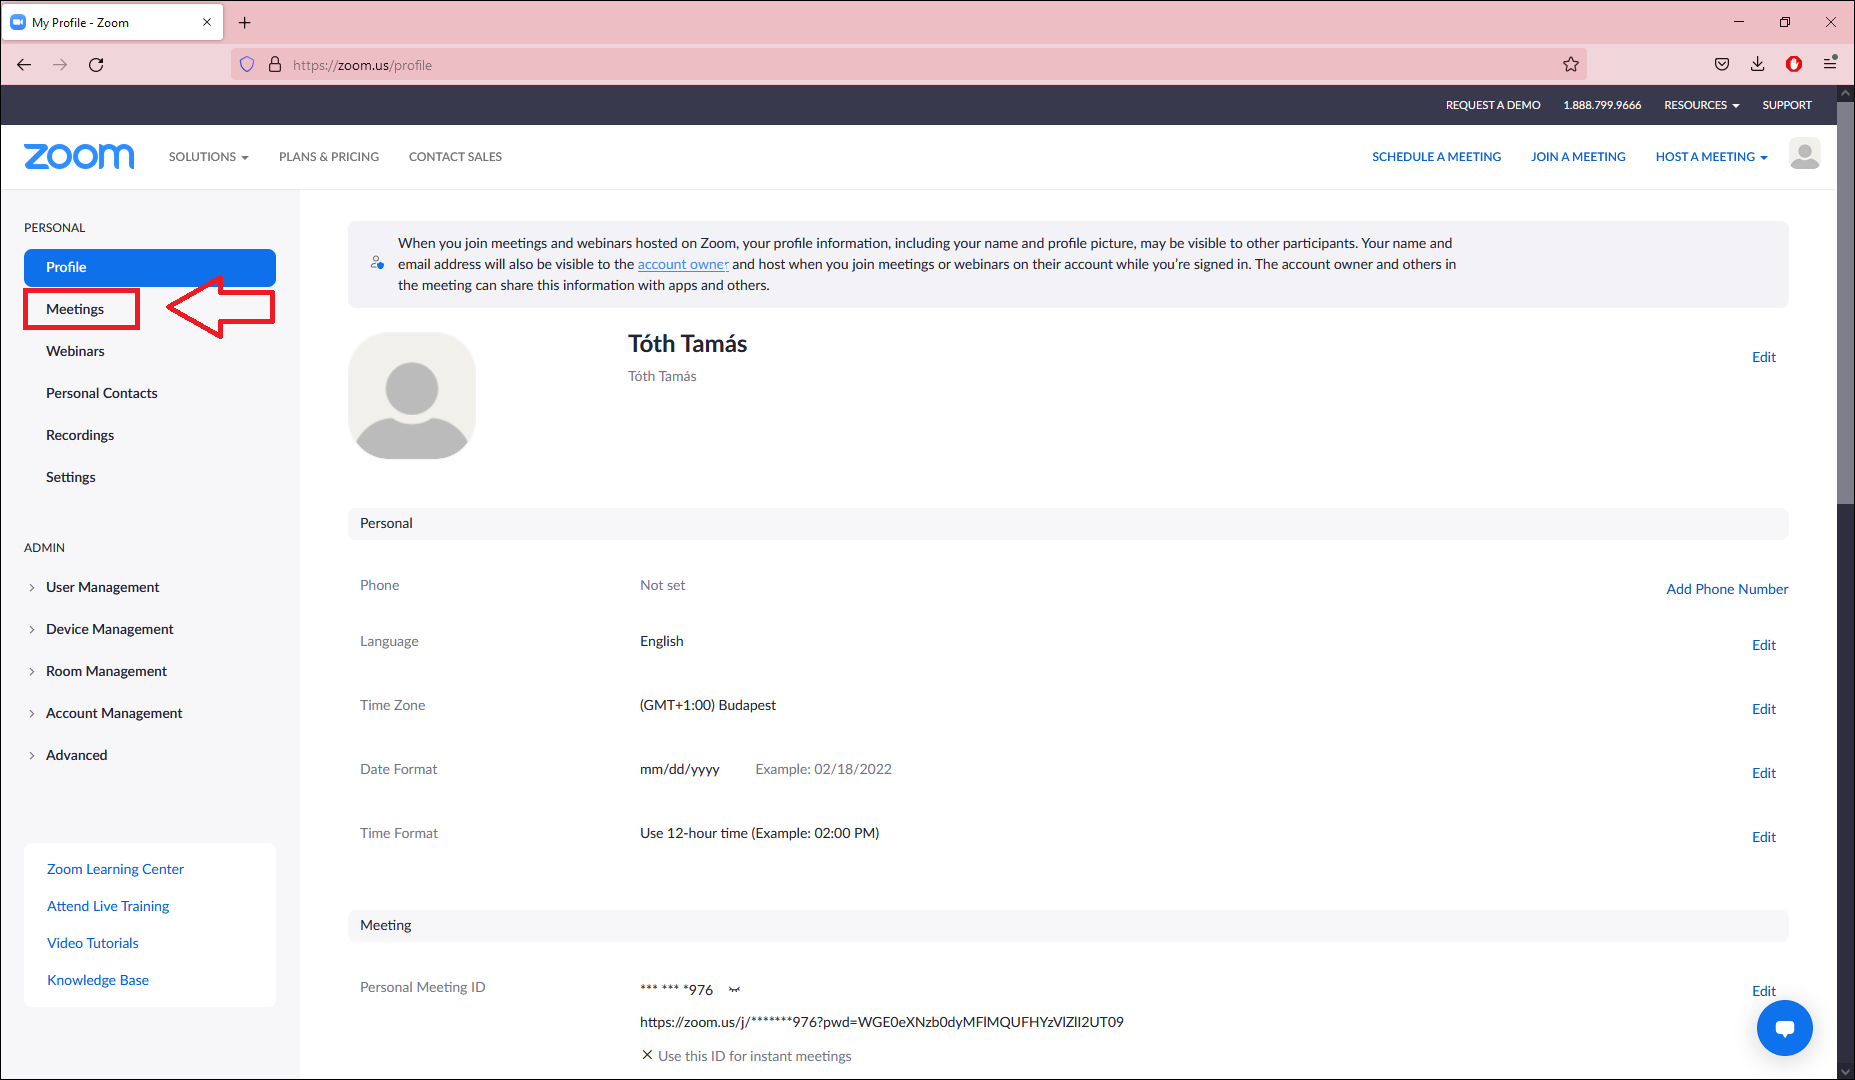The image size is (1855, 1080).
Task: Expand the Account Management section
Action: coord(114,713)
